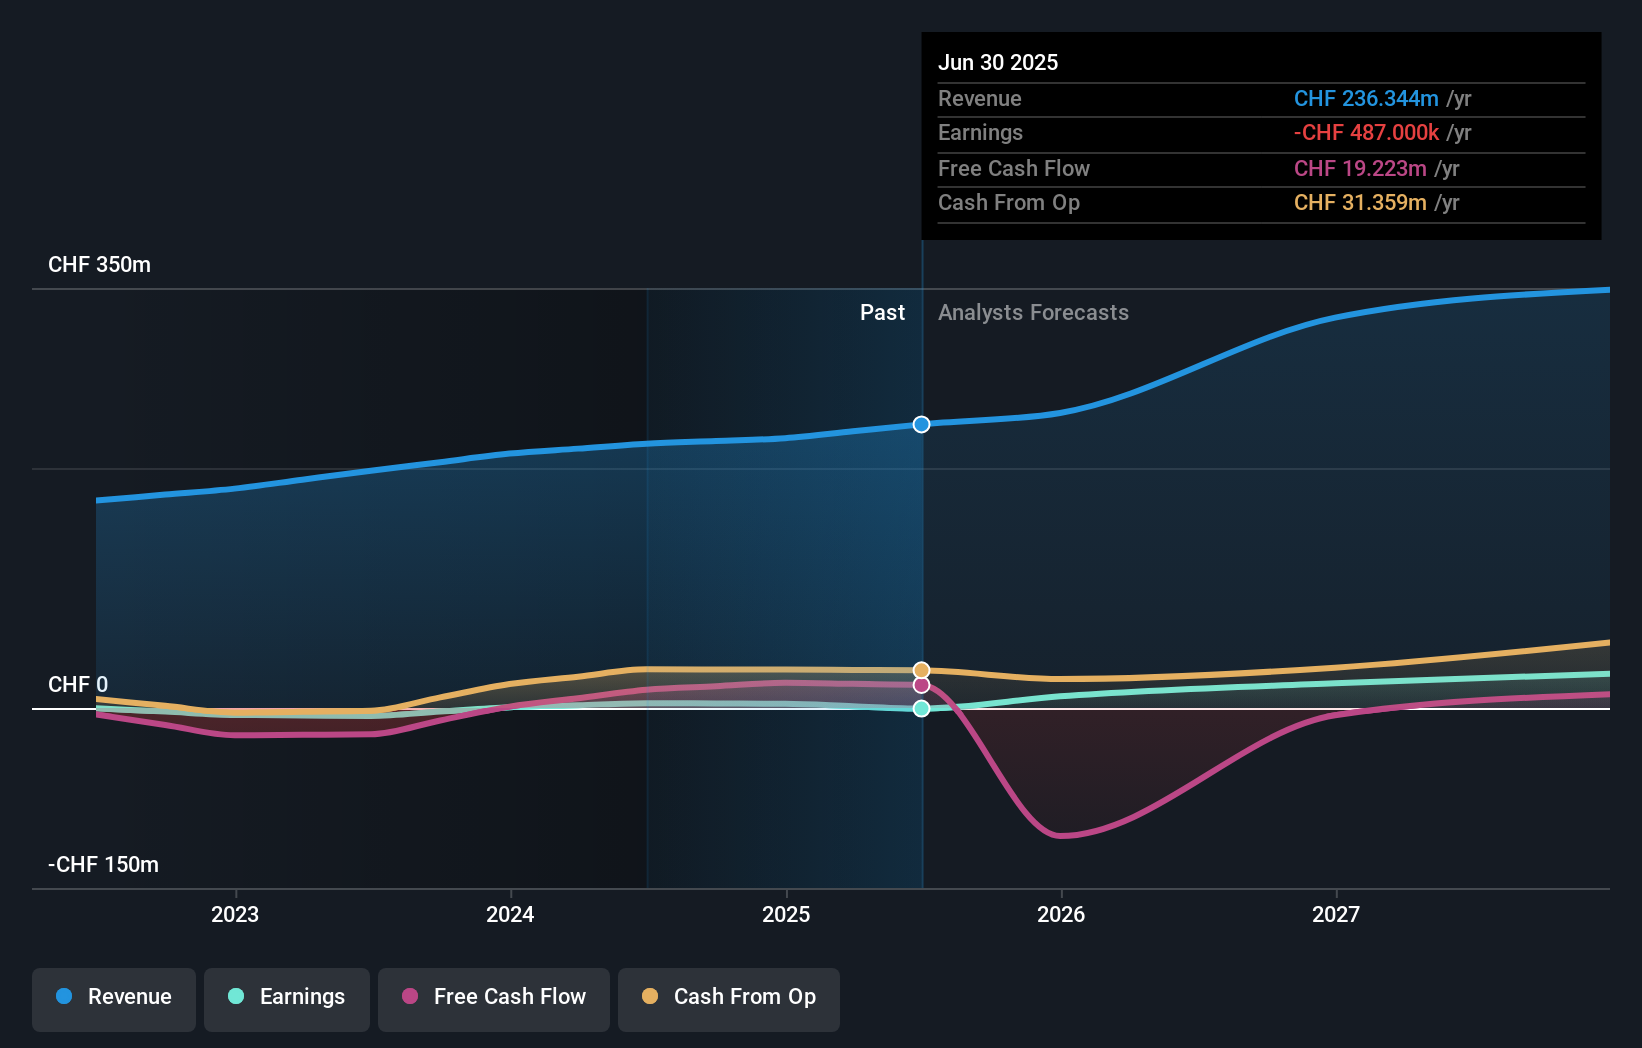Click the CHF 350m axis label
Screen dimensions: 1642x1048
click(99, 264)
